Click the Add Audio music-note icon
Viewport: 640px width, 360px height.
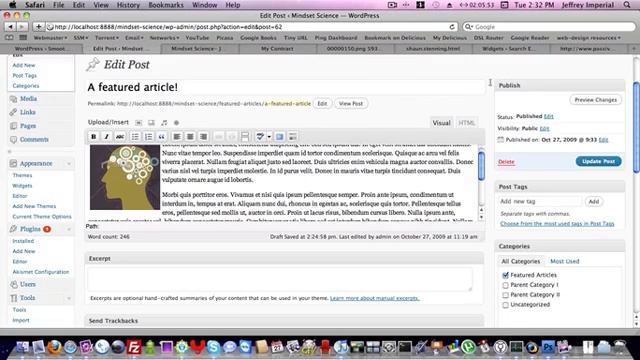(x=164, y=122)
